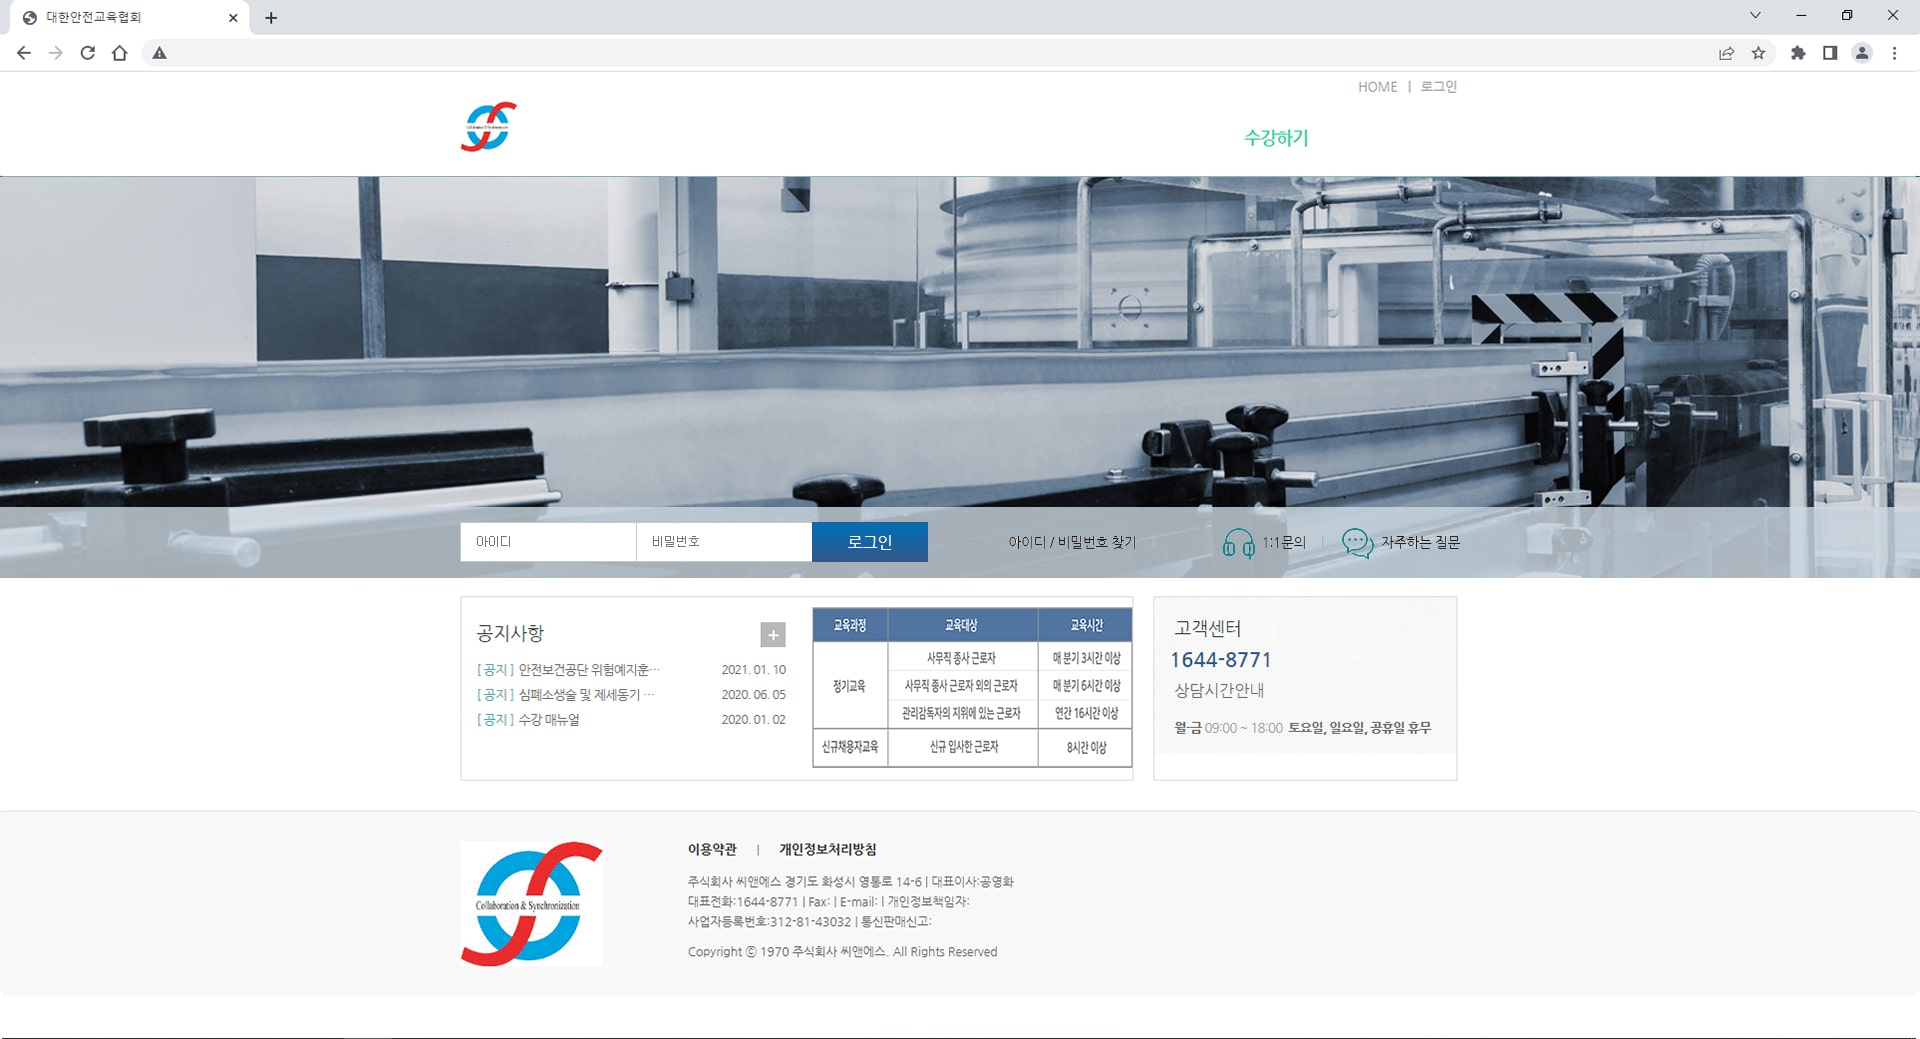Open the 수강 매뉴얼 notice
The height and width of the screenshot is (1039, 1920).
tap(549, 720)
